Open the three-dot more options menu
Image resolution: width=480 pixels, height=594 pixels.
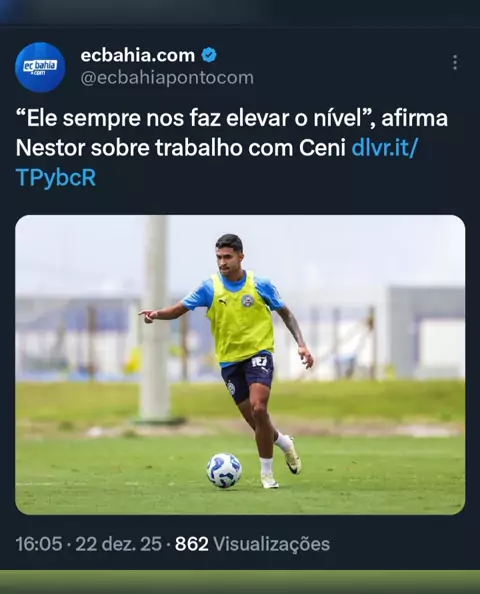click(455, 63)
